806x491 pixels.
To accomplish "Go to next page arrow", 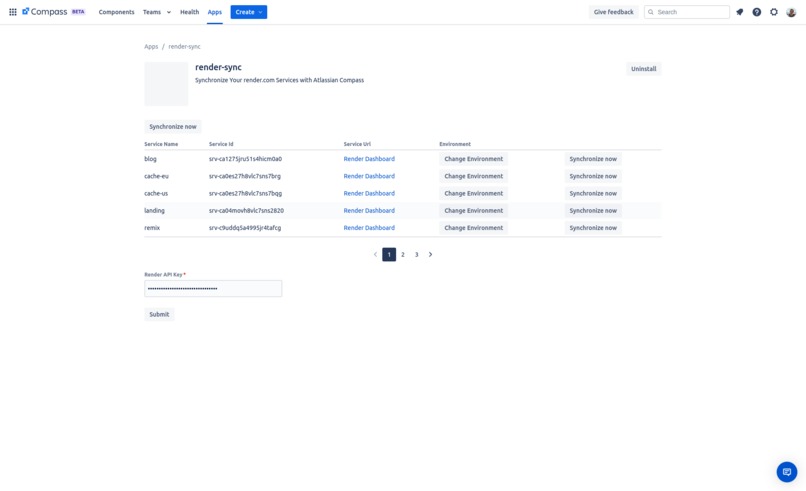I will 430,254.
